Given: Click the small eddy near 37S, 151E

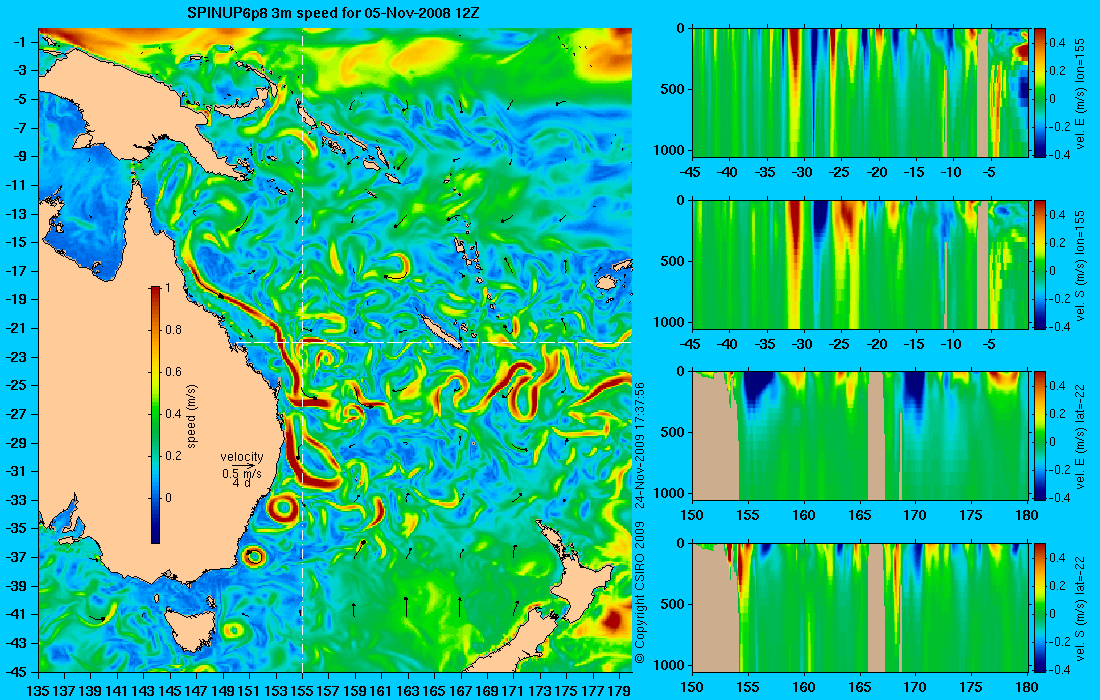Looking at the screenshot, I should click(253, 557).
